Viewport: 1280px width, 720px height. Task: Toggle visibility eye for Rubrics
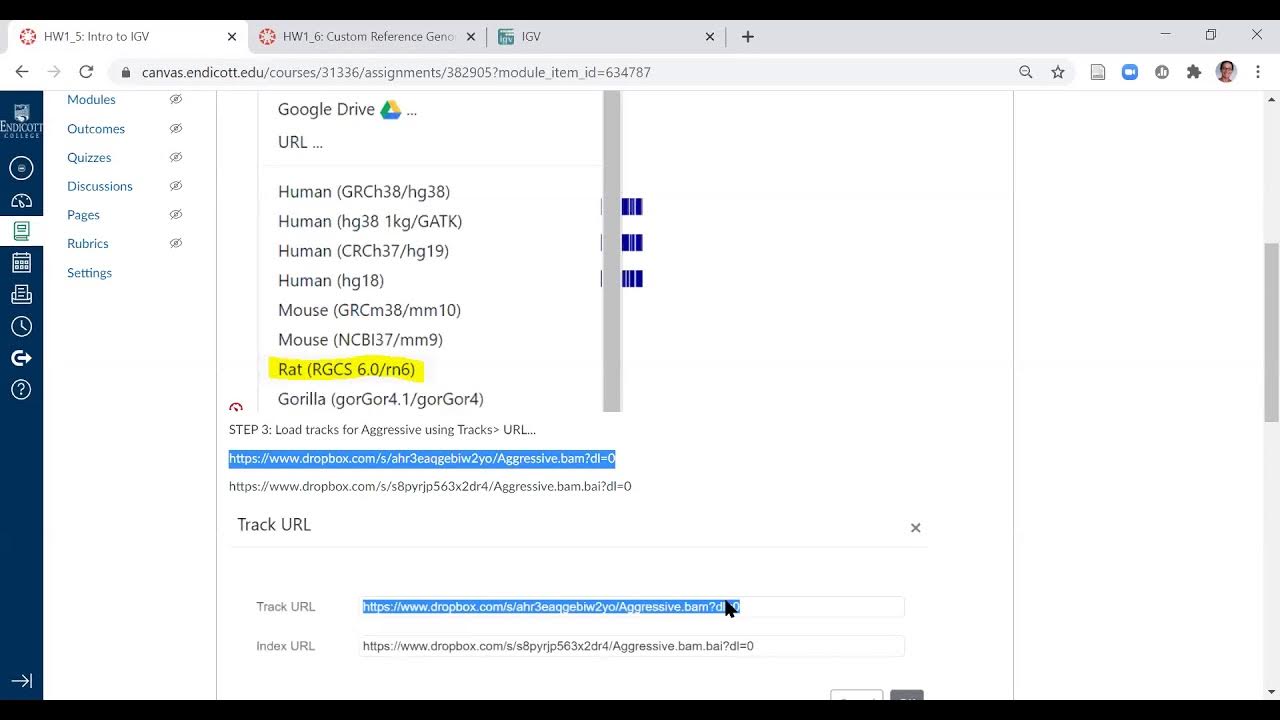click(x=176, y=243)
